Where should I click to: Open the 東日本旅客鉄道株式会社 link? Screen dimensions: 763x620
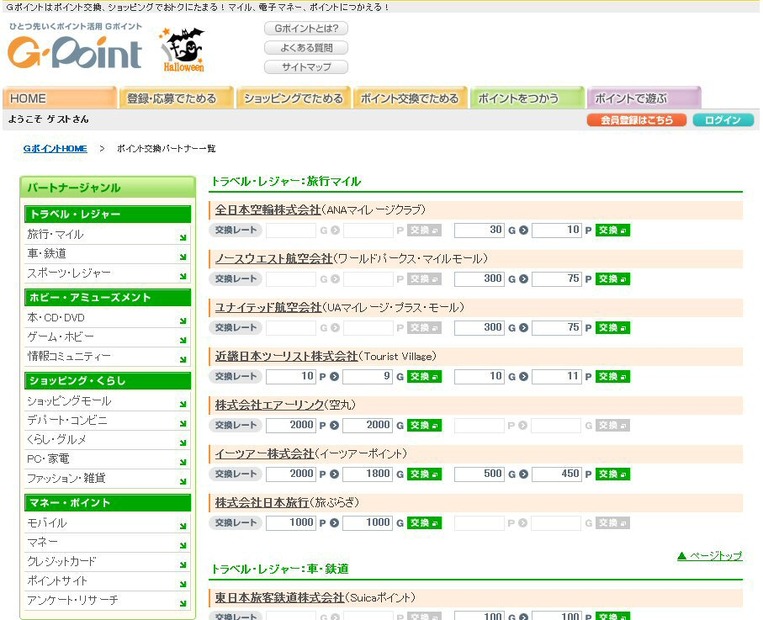[279, 598]
